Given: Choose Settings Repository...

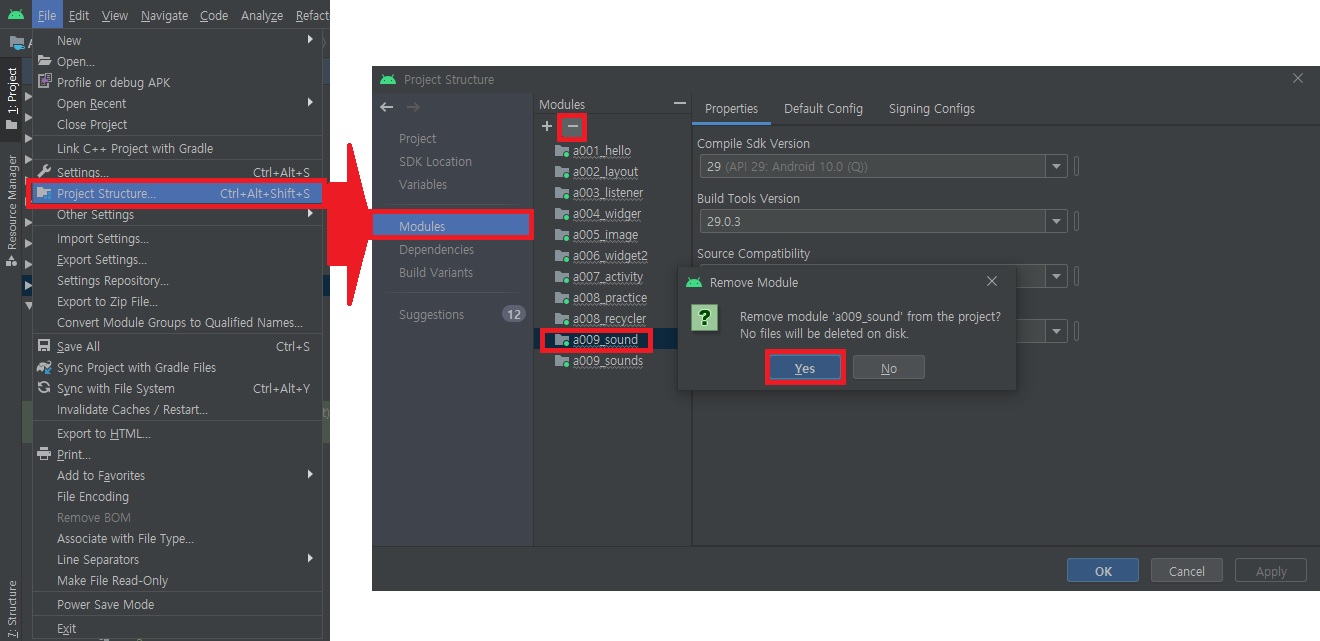Looking at the screenshot, I should coord(177,280).
